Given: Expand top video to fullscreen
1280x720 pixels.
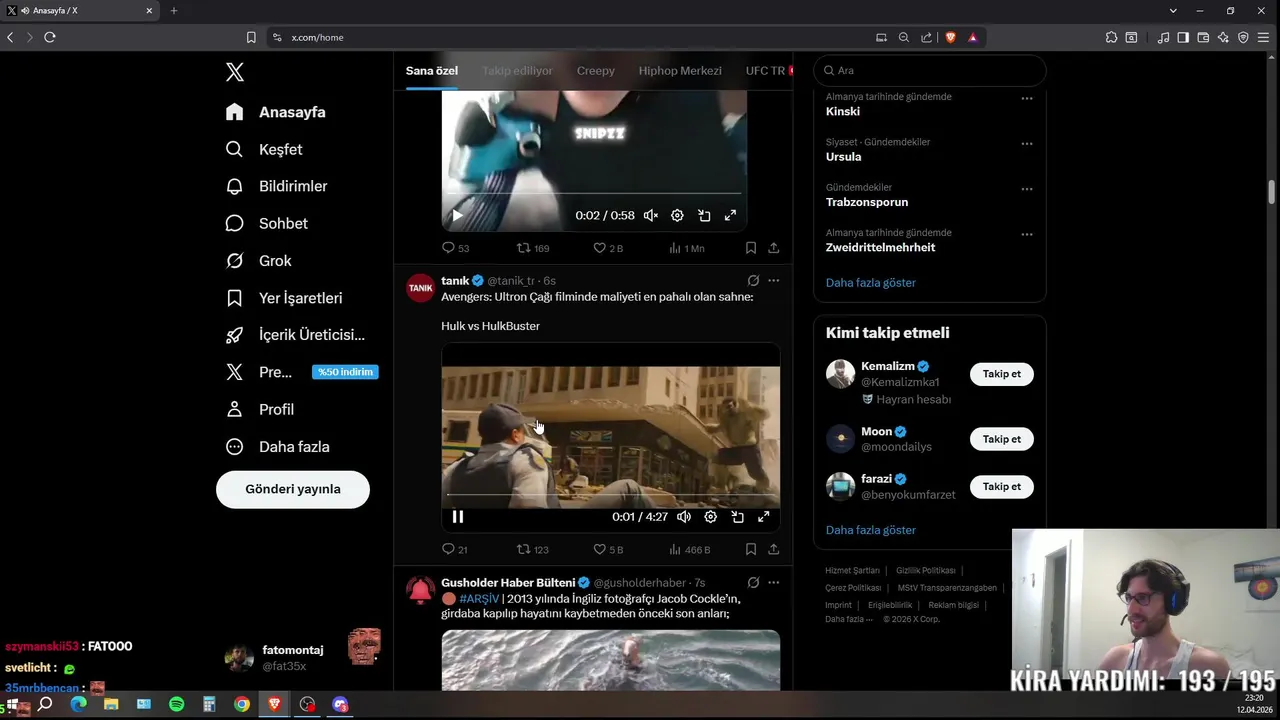Looking at the screenshot, I should click(x=730, y=215).
